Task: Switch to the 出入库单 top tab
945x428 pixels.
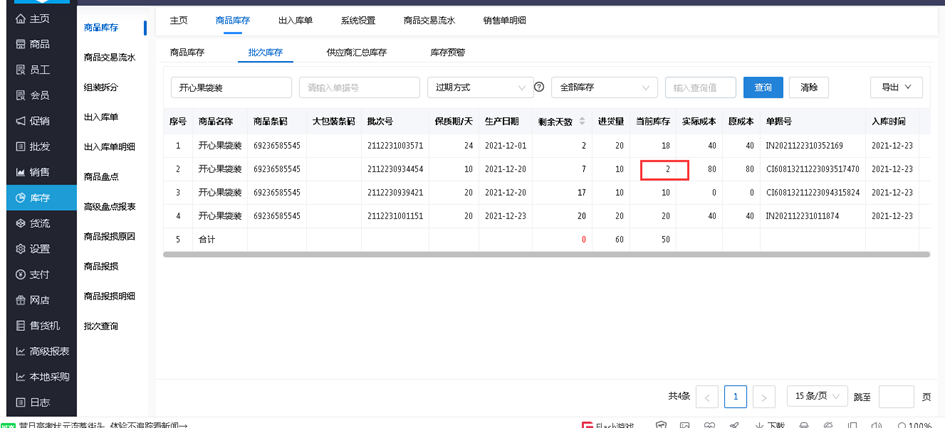Action: 296,20
